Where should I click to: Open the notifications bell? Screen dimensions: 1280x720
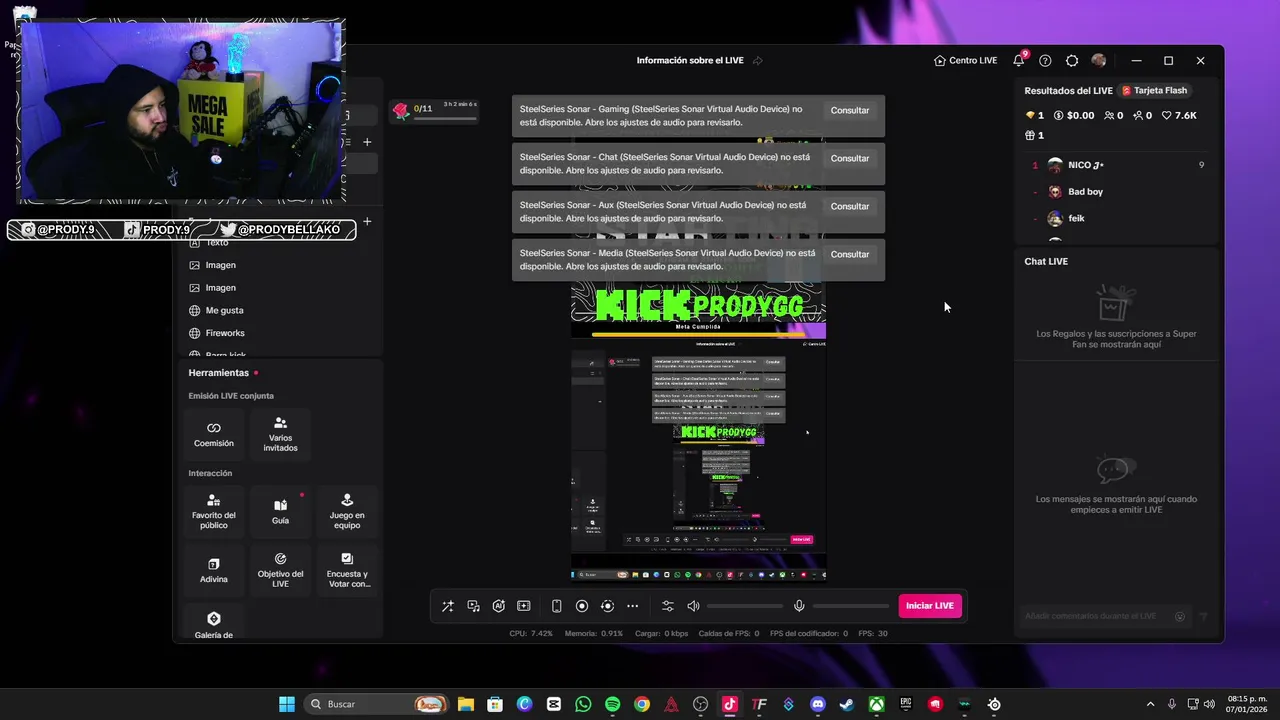[x=1019, y=60]
